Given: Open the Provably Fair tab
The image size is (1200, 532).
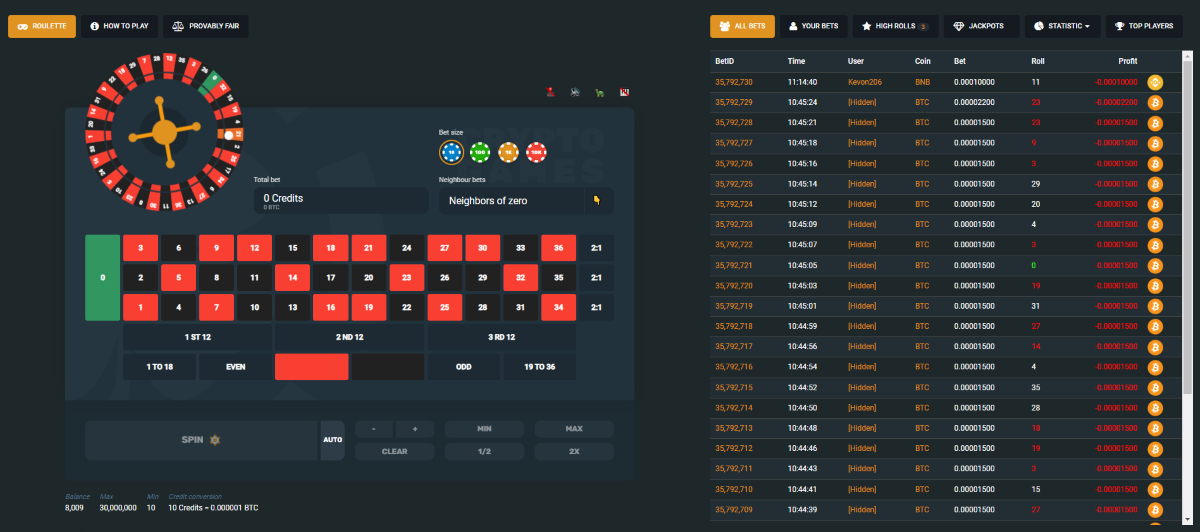Looking at the screenshot, I should coord(206,26).
